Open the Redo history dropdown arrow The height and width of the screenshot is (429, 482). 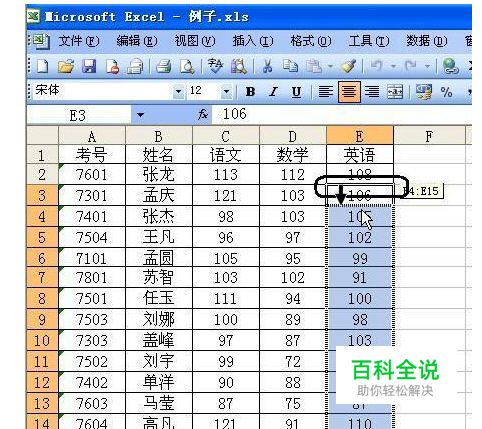click(428, 66)
